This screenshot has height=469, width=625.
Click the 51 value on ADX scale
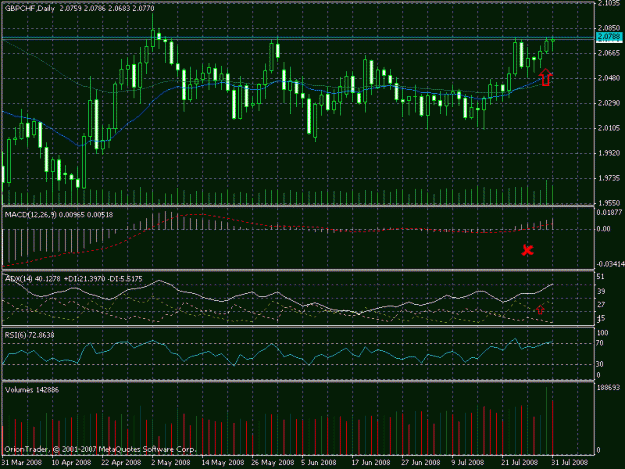pyautogui.click(x=601, y=277)
